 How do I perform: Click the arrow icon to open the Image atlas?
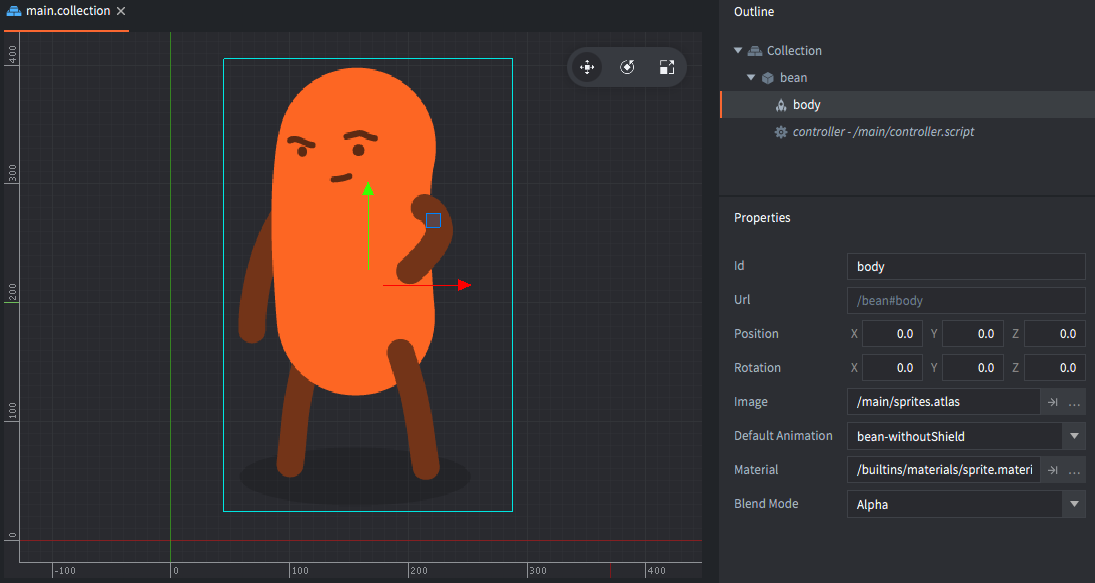click(x=1052, y=402)
